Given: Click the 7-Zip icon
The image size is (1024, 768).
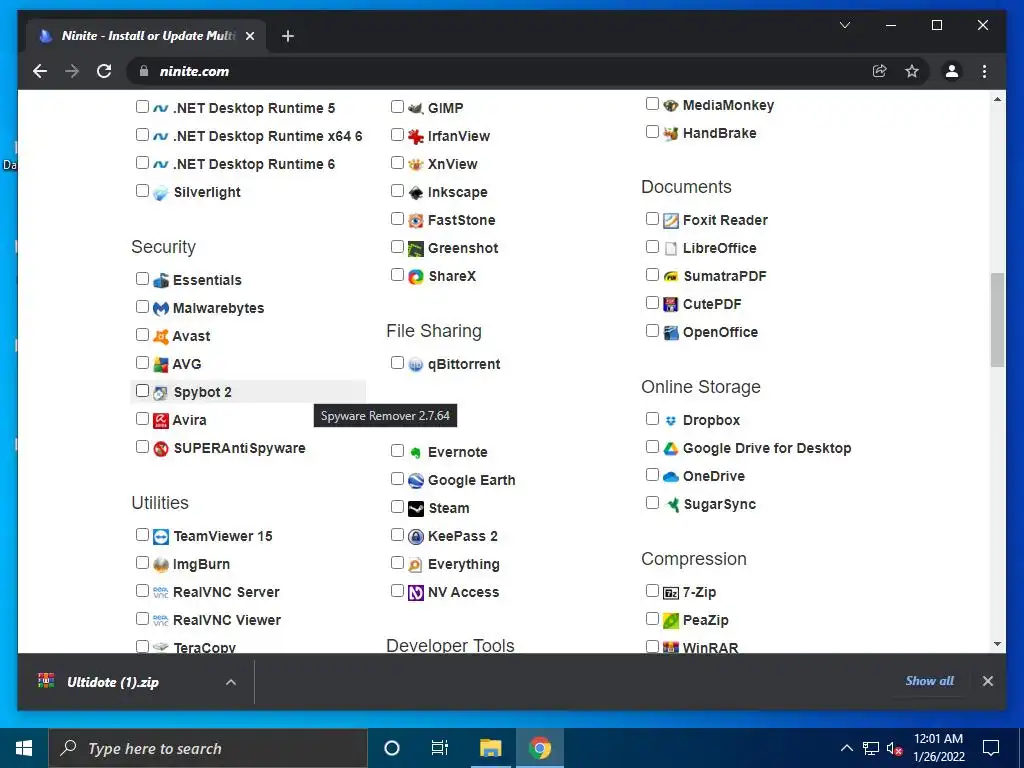Looking at the screenshot, I should (671, 593).
